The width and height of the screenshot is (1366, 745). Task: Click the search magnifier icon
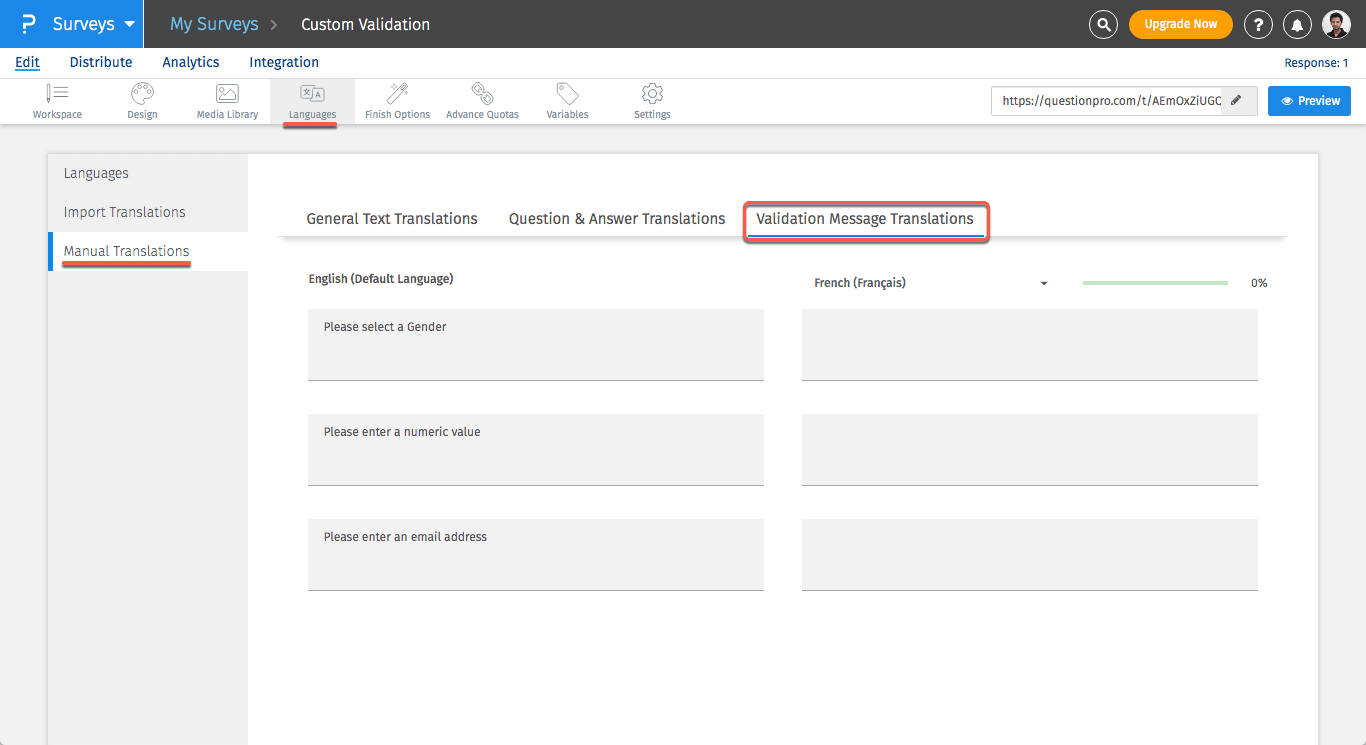click(x=1103, y=24)
